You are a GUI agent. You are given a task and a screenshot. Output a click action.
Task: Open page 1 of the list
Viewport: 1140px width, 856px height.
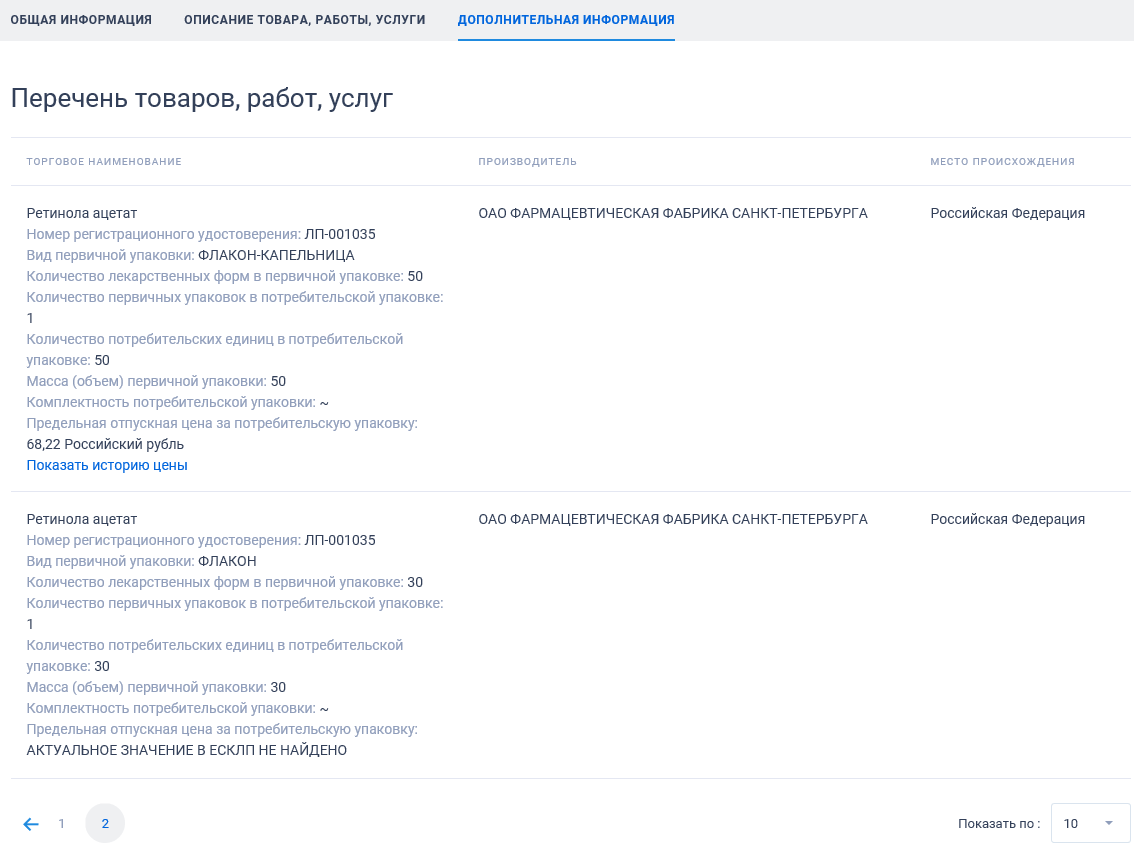coord(62,824)
